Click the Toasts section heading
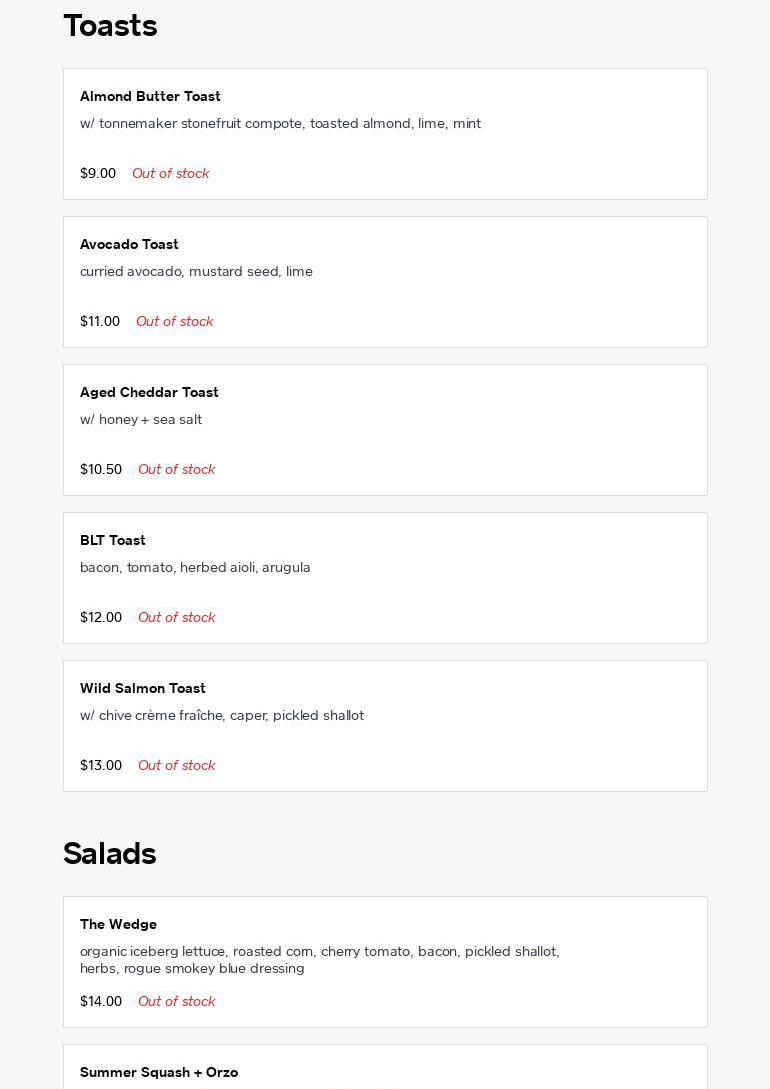 (110, 26)
